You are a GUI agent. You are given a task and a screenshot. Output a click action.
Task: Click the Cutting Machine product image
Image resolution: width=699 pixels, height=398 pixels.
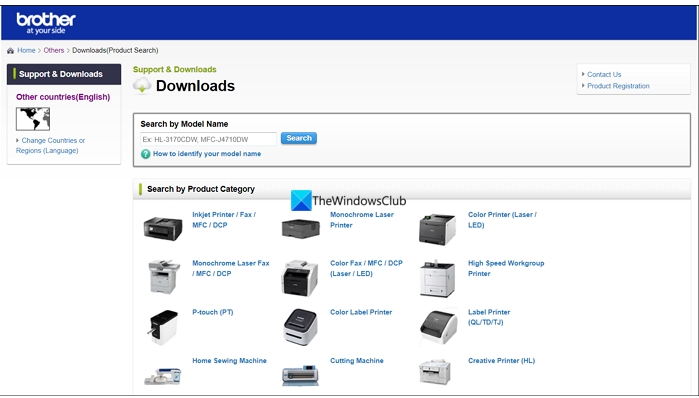coord(300,375)
